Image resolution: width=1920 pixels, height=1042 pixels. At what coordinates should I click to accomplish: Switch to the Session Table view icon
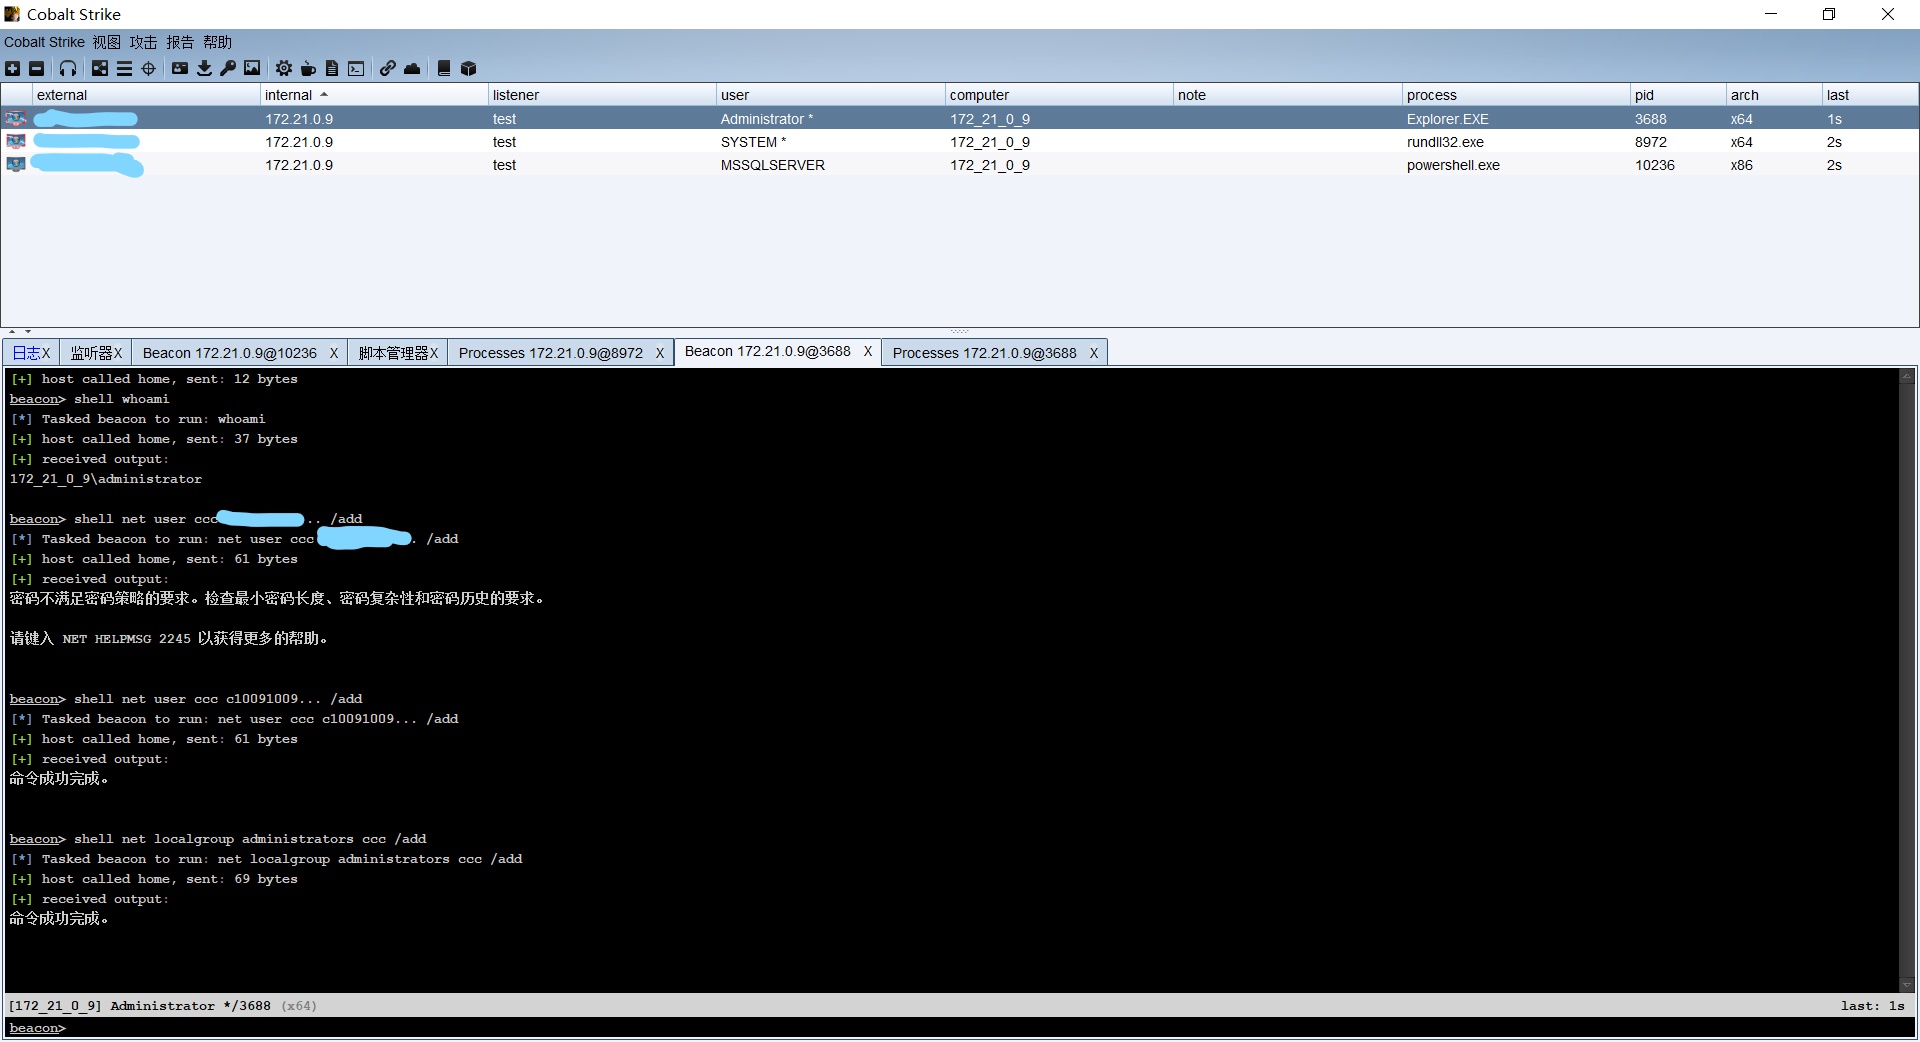pos(124,68)
